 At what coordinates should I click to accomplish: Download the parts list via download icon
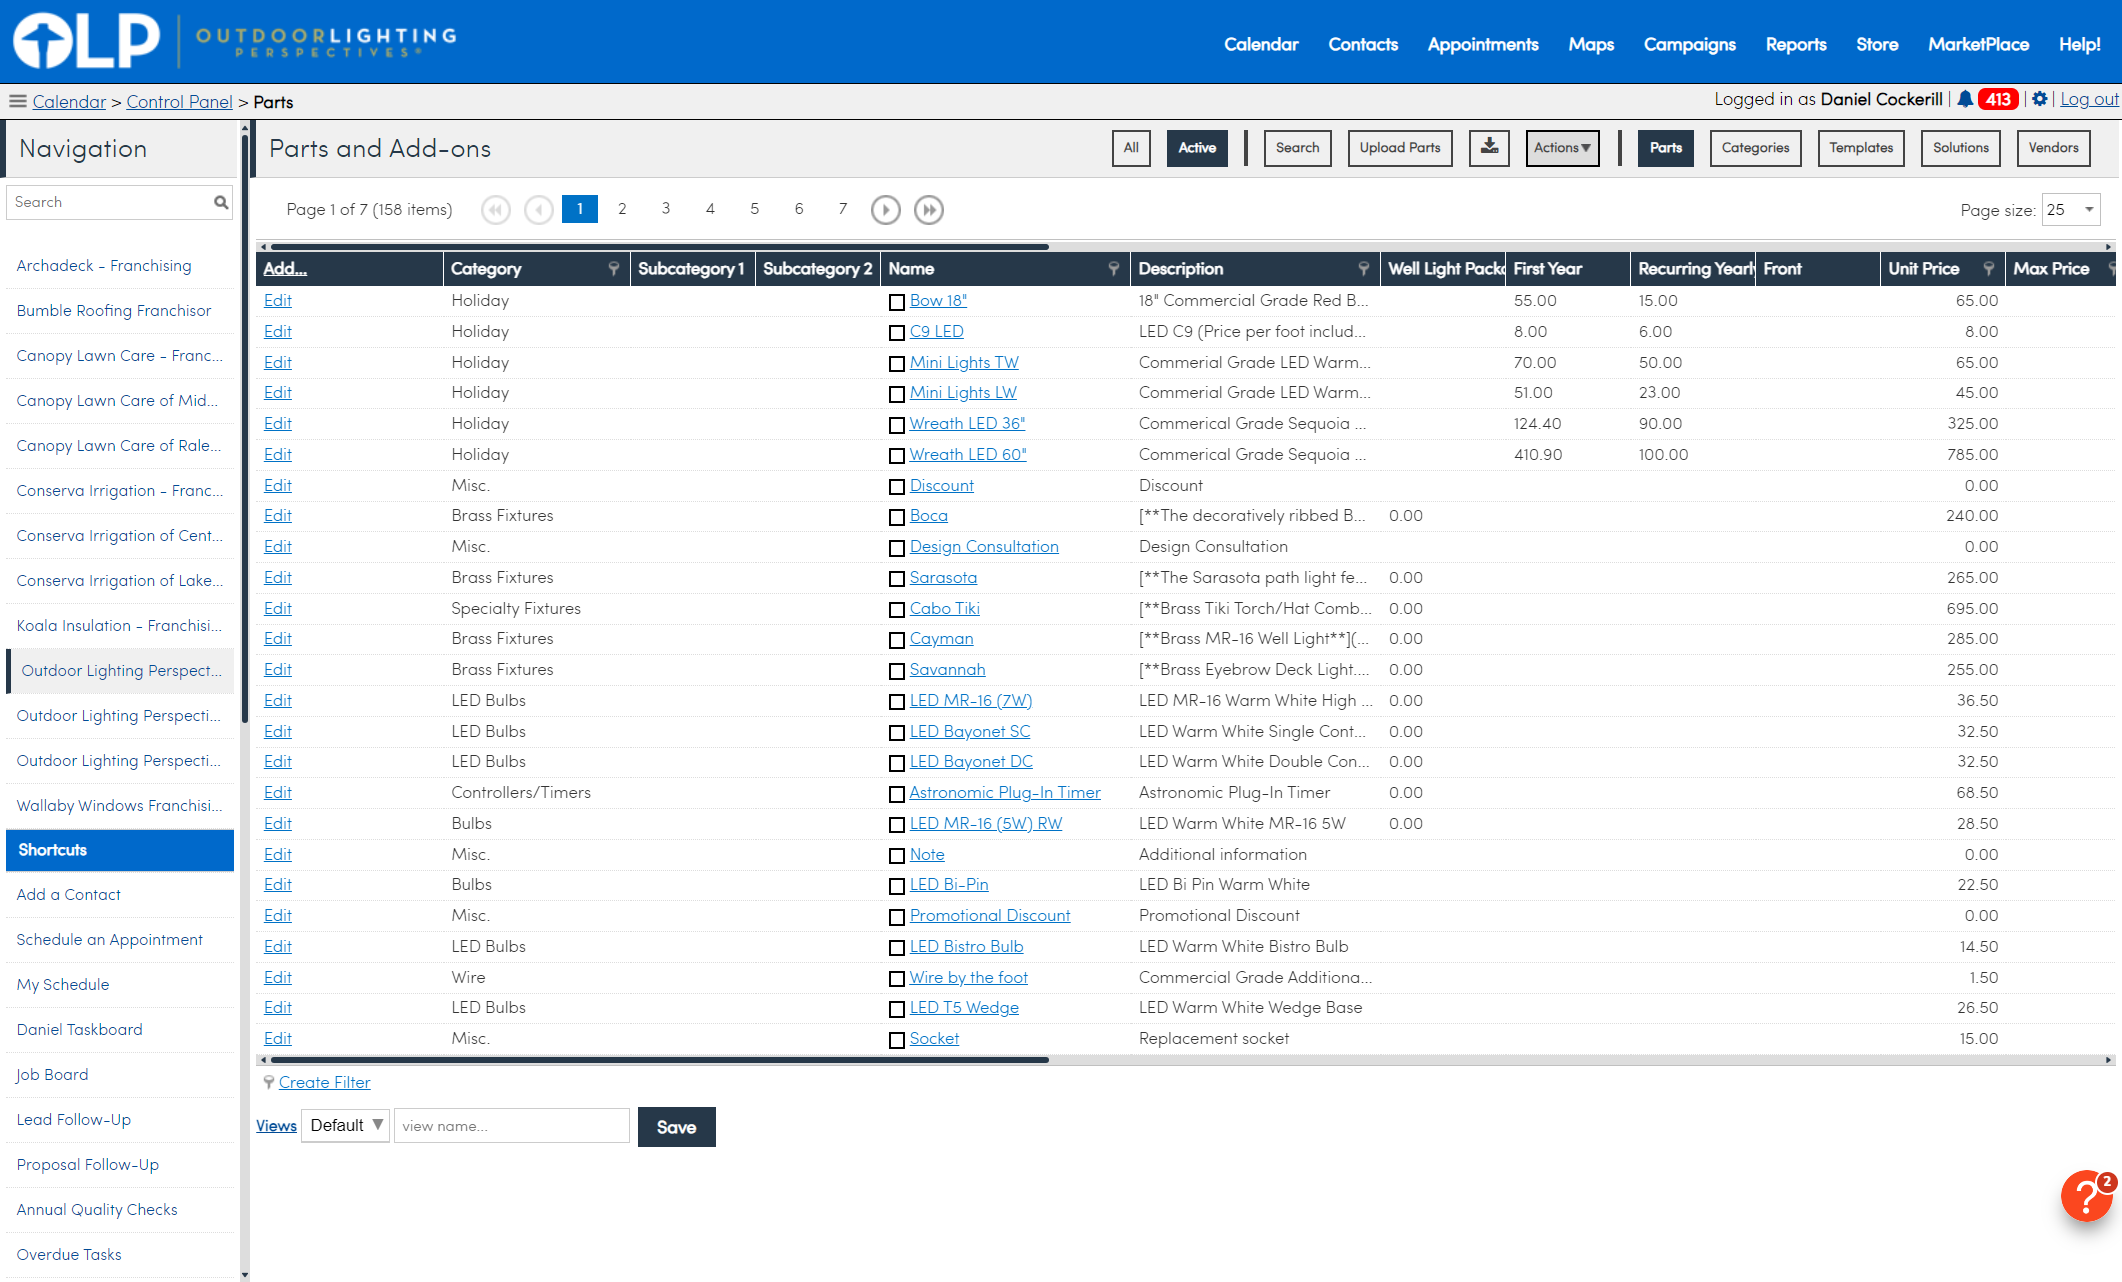[x=1489, y=148]
